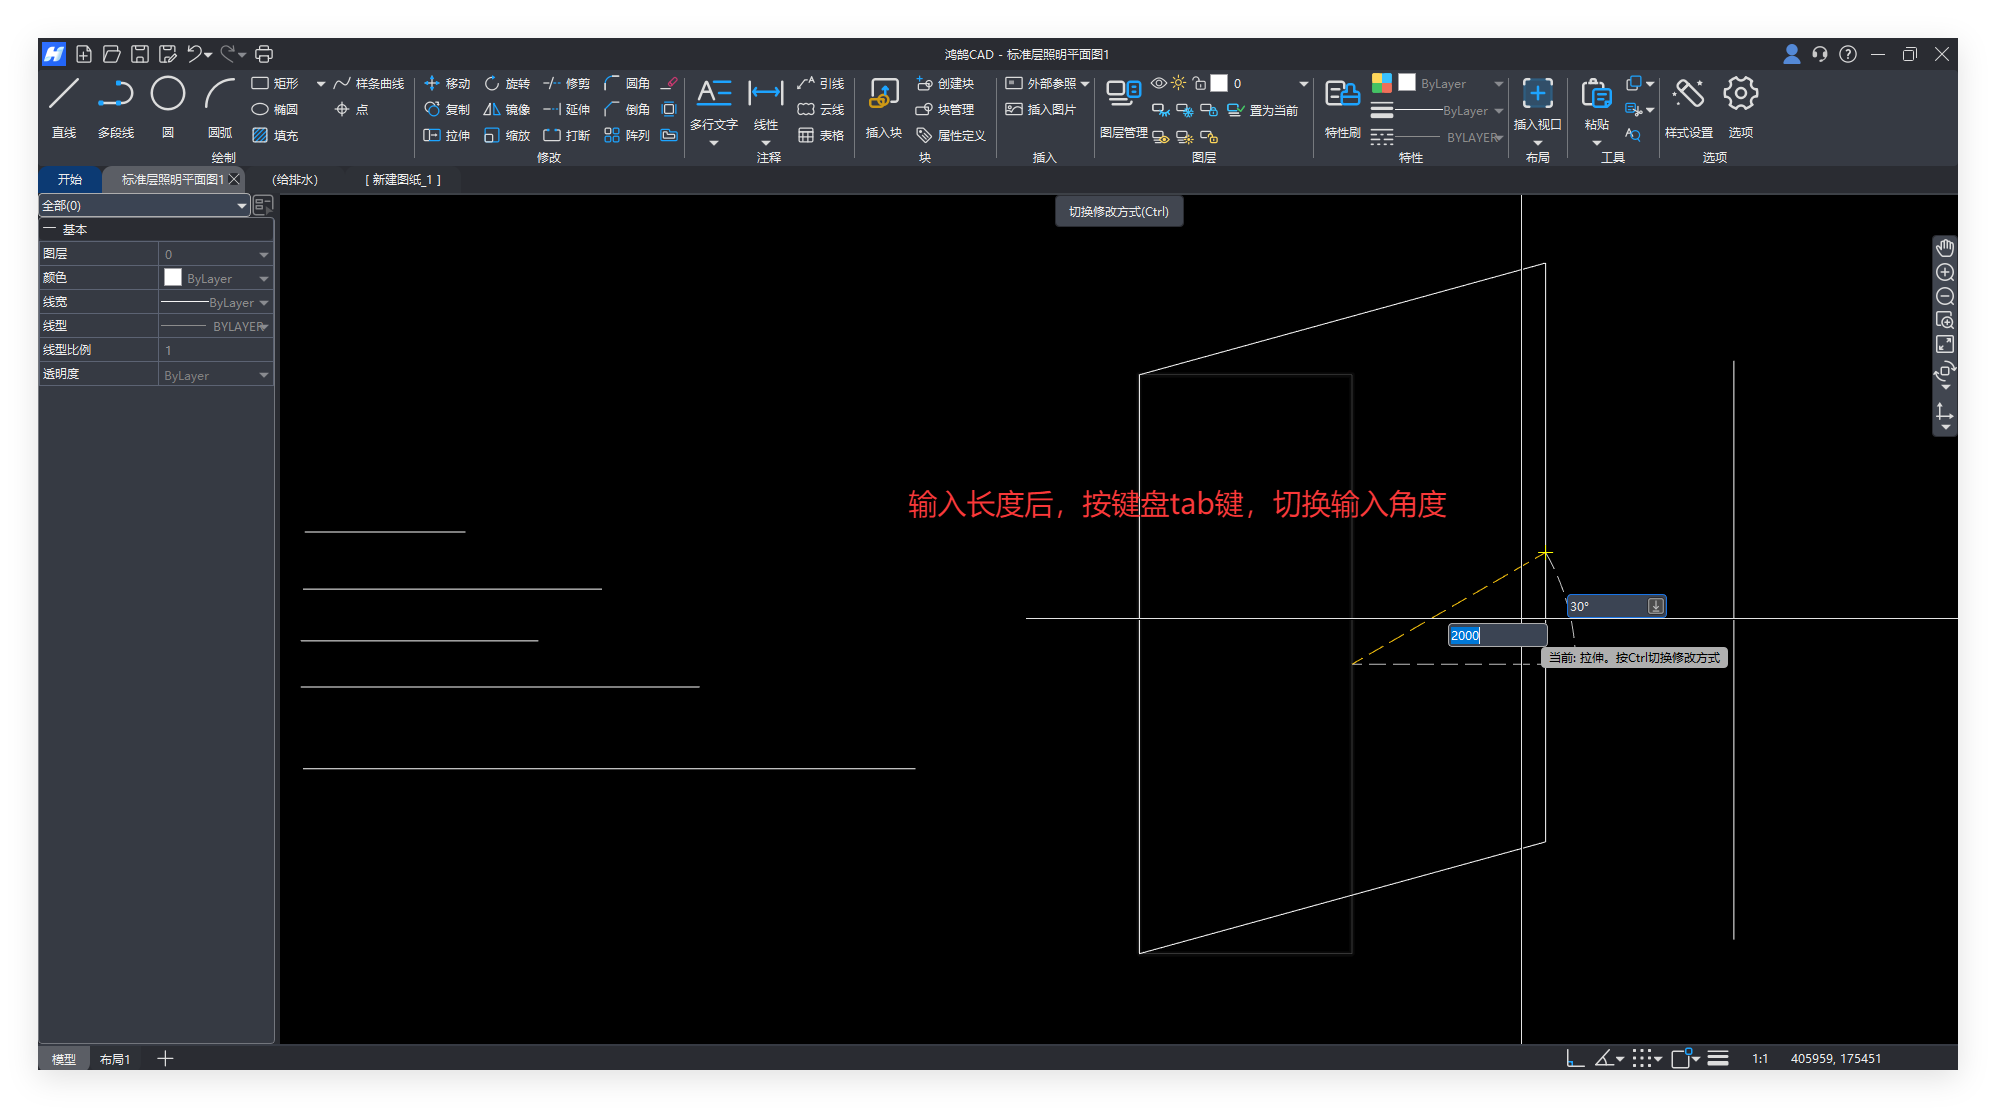
Task: Switch to the (给排水) drawing tab
Action: [x=295, y=180]
